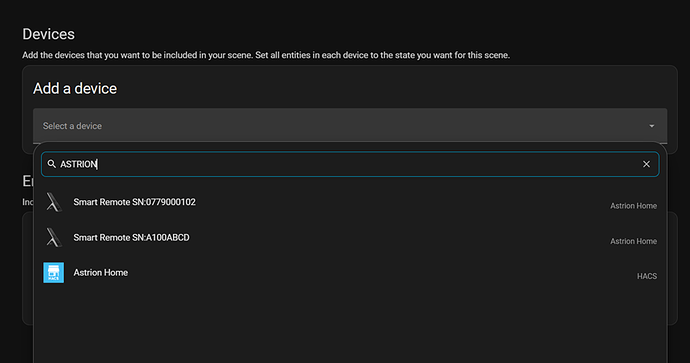This screenshot has width=690, height=363.
Task: Clear the device search with the X icon
Action: [x=646, y=164]
